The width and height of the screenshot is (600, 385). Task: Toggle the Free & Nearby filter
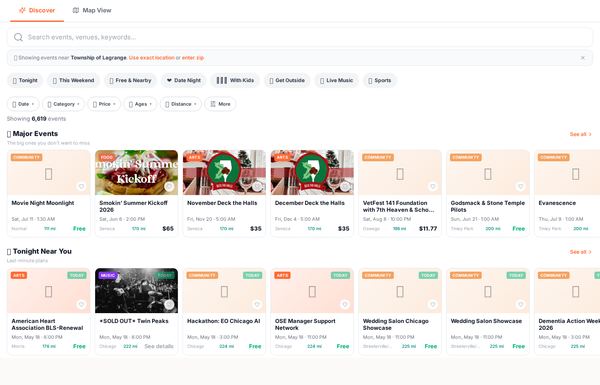tap(130, 80)
